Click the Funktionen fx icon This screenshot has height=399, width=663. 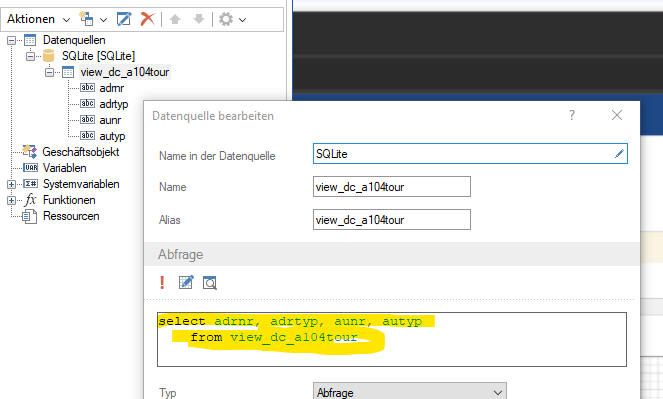(30, 200)
